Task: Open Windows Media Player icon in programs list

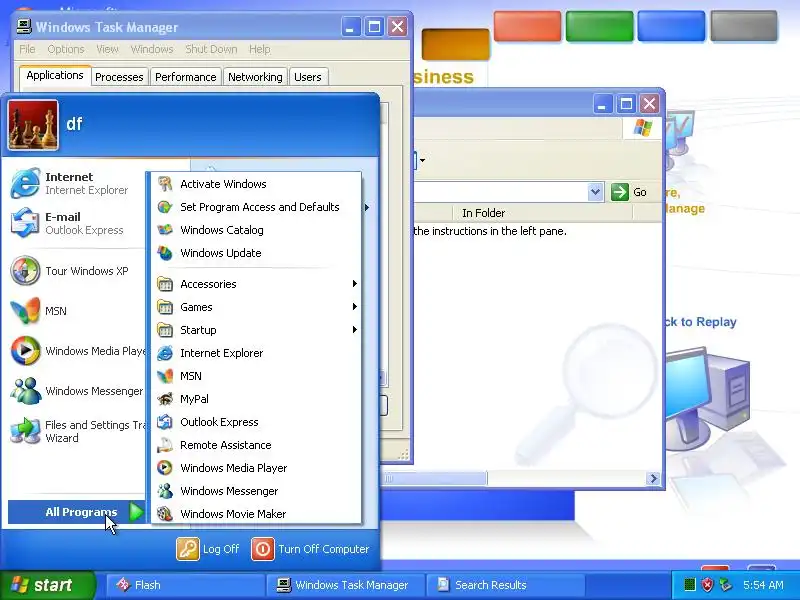Action: click(165, 467)
